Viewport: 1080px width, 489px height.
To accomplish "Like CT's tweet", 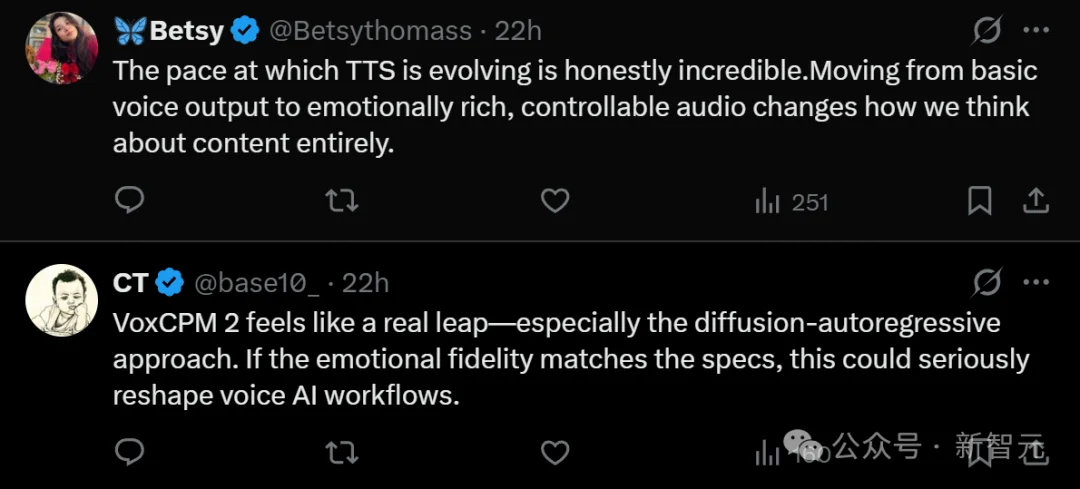I will pyautogui.click(x=555, y=453).
